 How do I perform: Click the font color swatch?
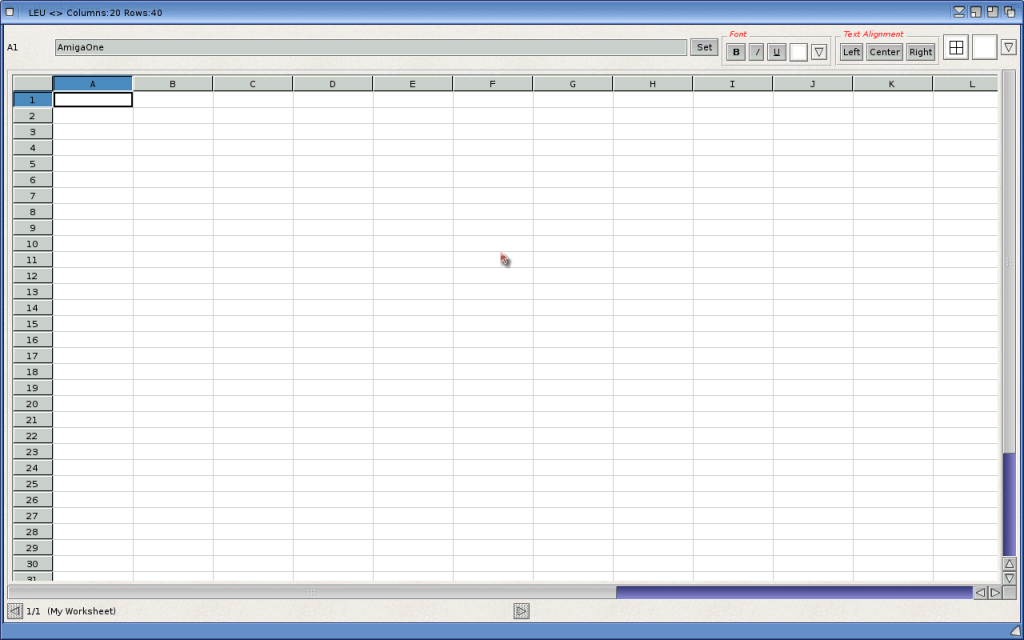point(798,52)
